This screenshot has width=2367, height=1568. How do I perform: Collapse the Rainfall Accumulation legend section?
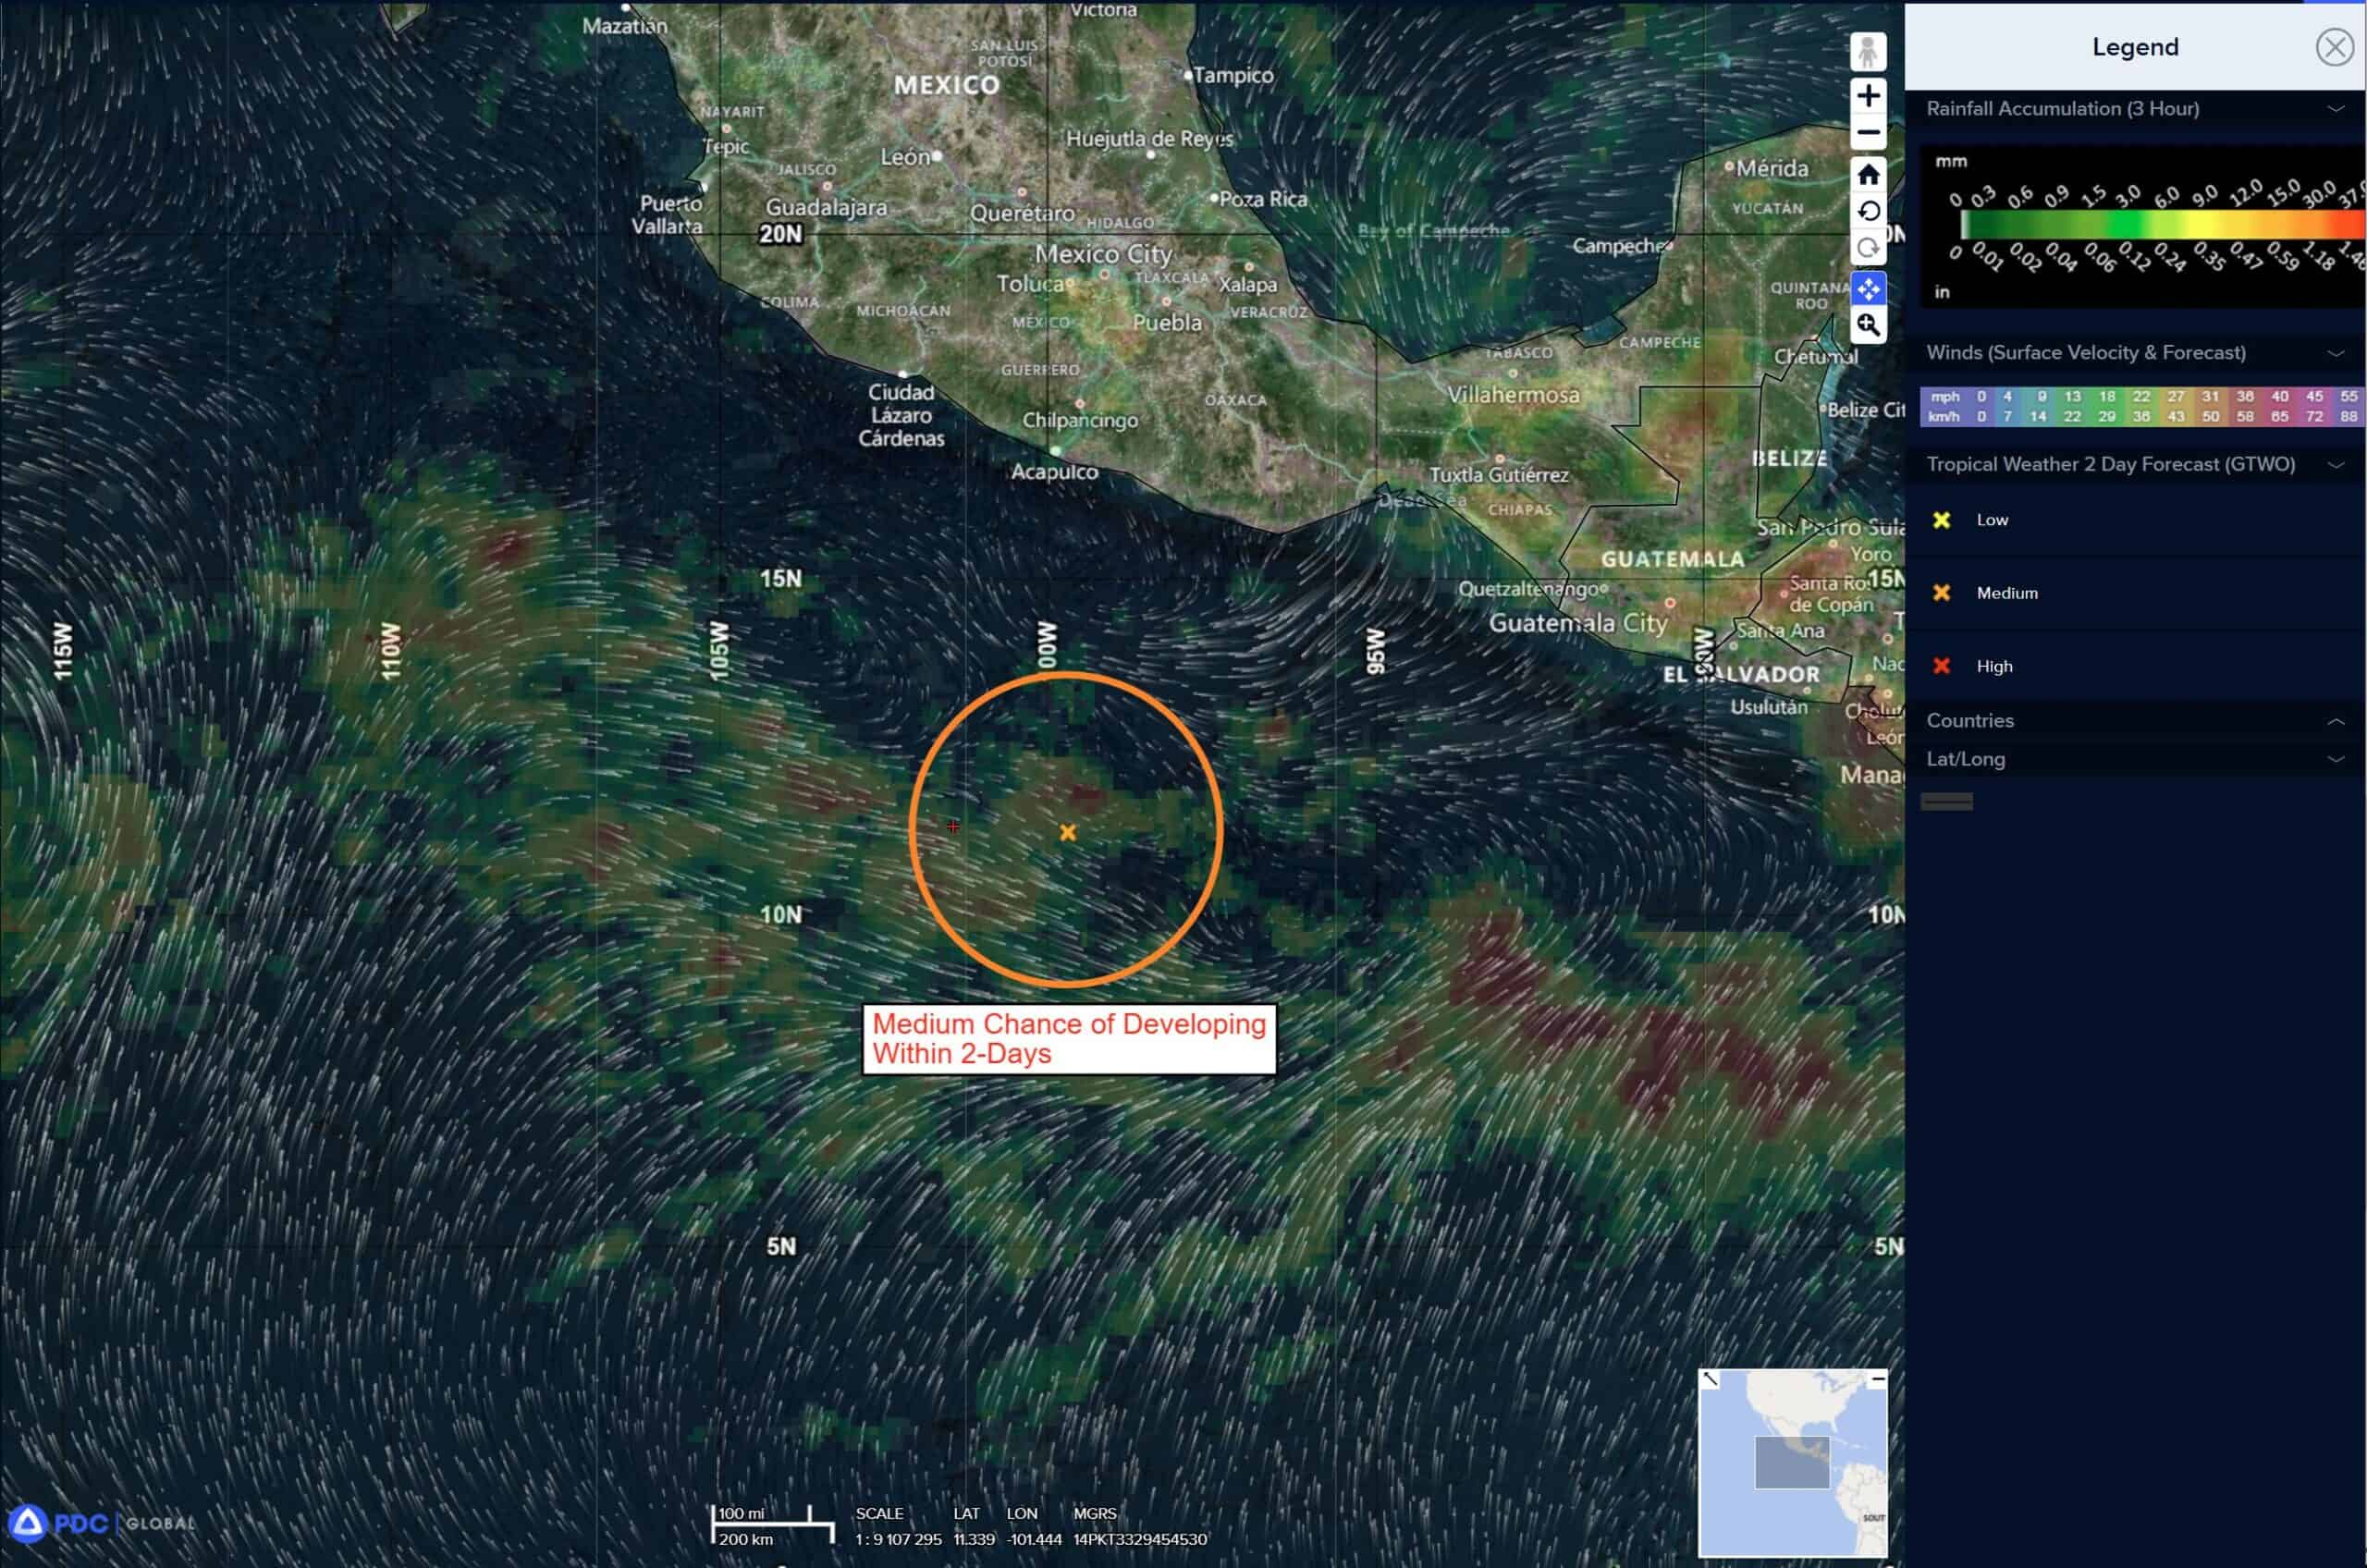tap(2335, 109)
